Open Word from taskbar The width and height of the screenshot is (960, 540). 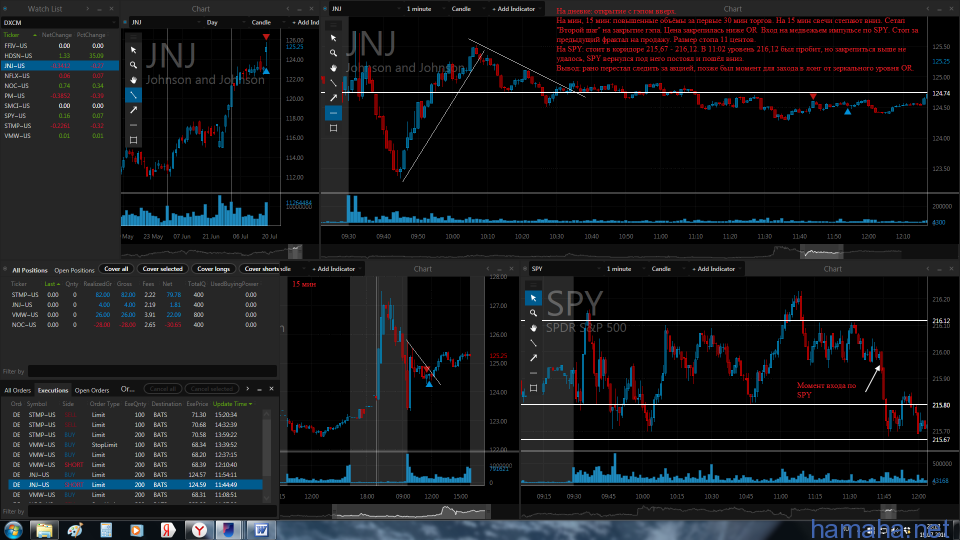coord(261,530)
